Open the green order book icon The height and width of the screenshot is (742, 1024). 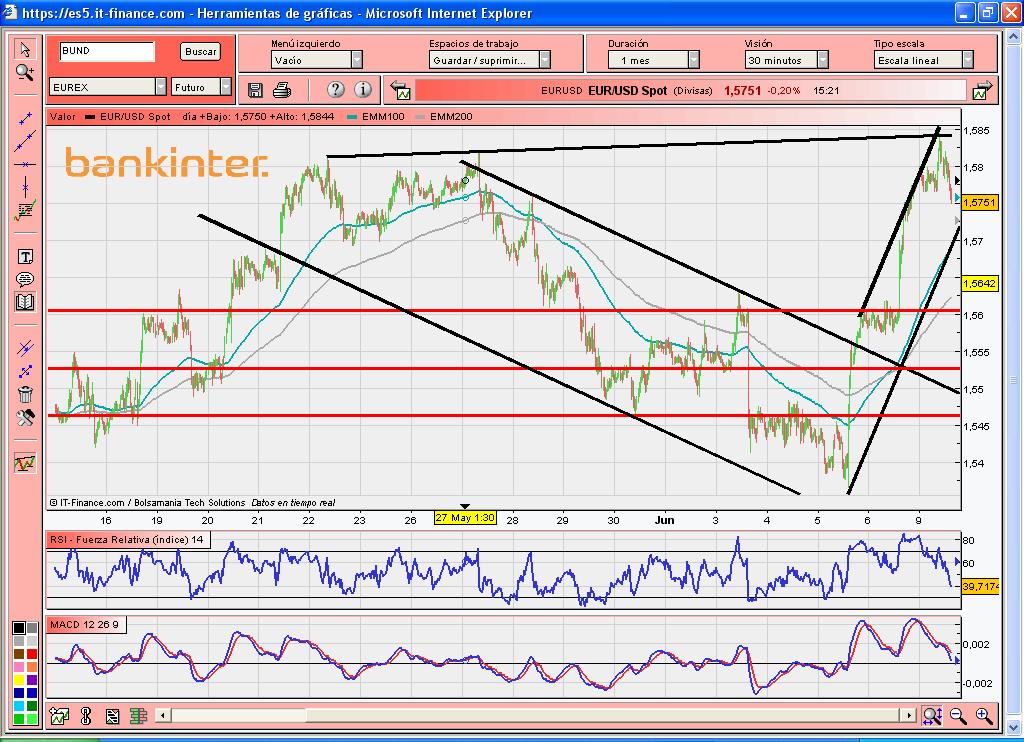coord(138,717)
